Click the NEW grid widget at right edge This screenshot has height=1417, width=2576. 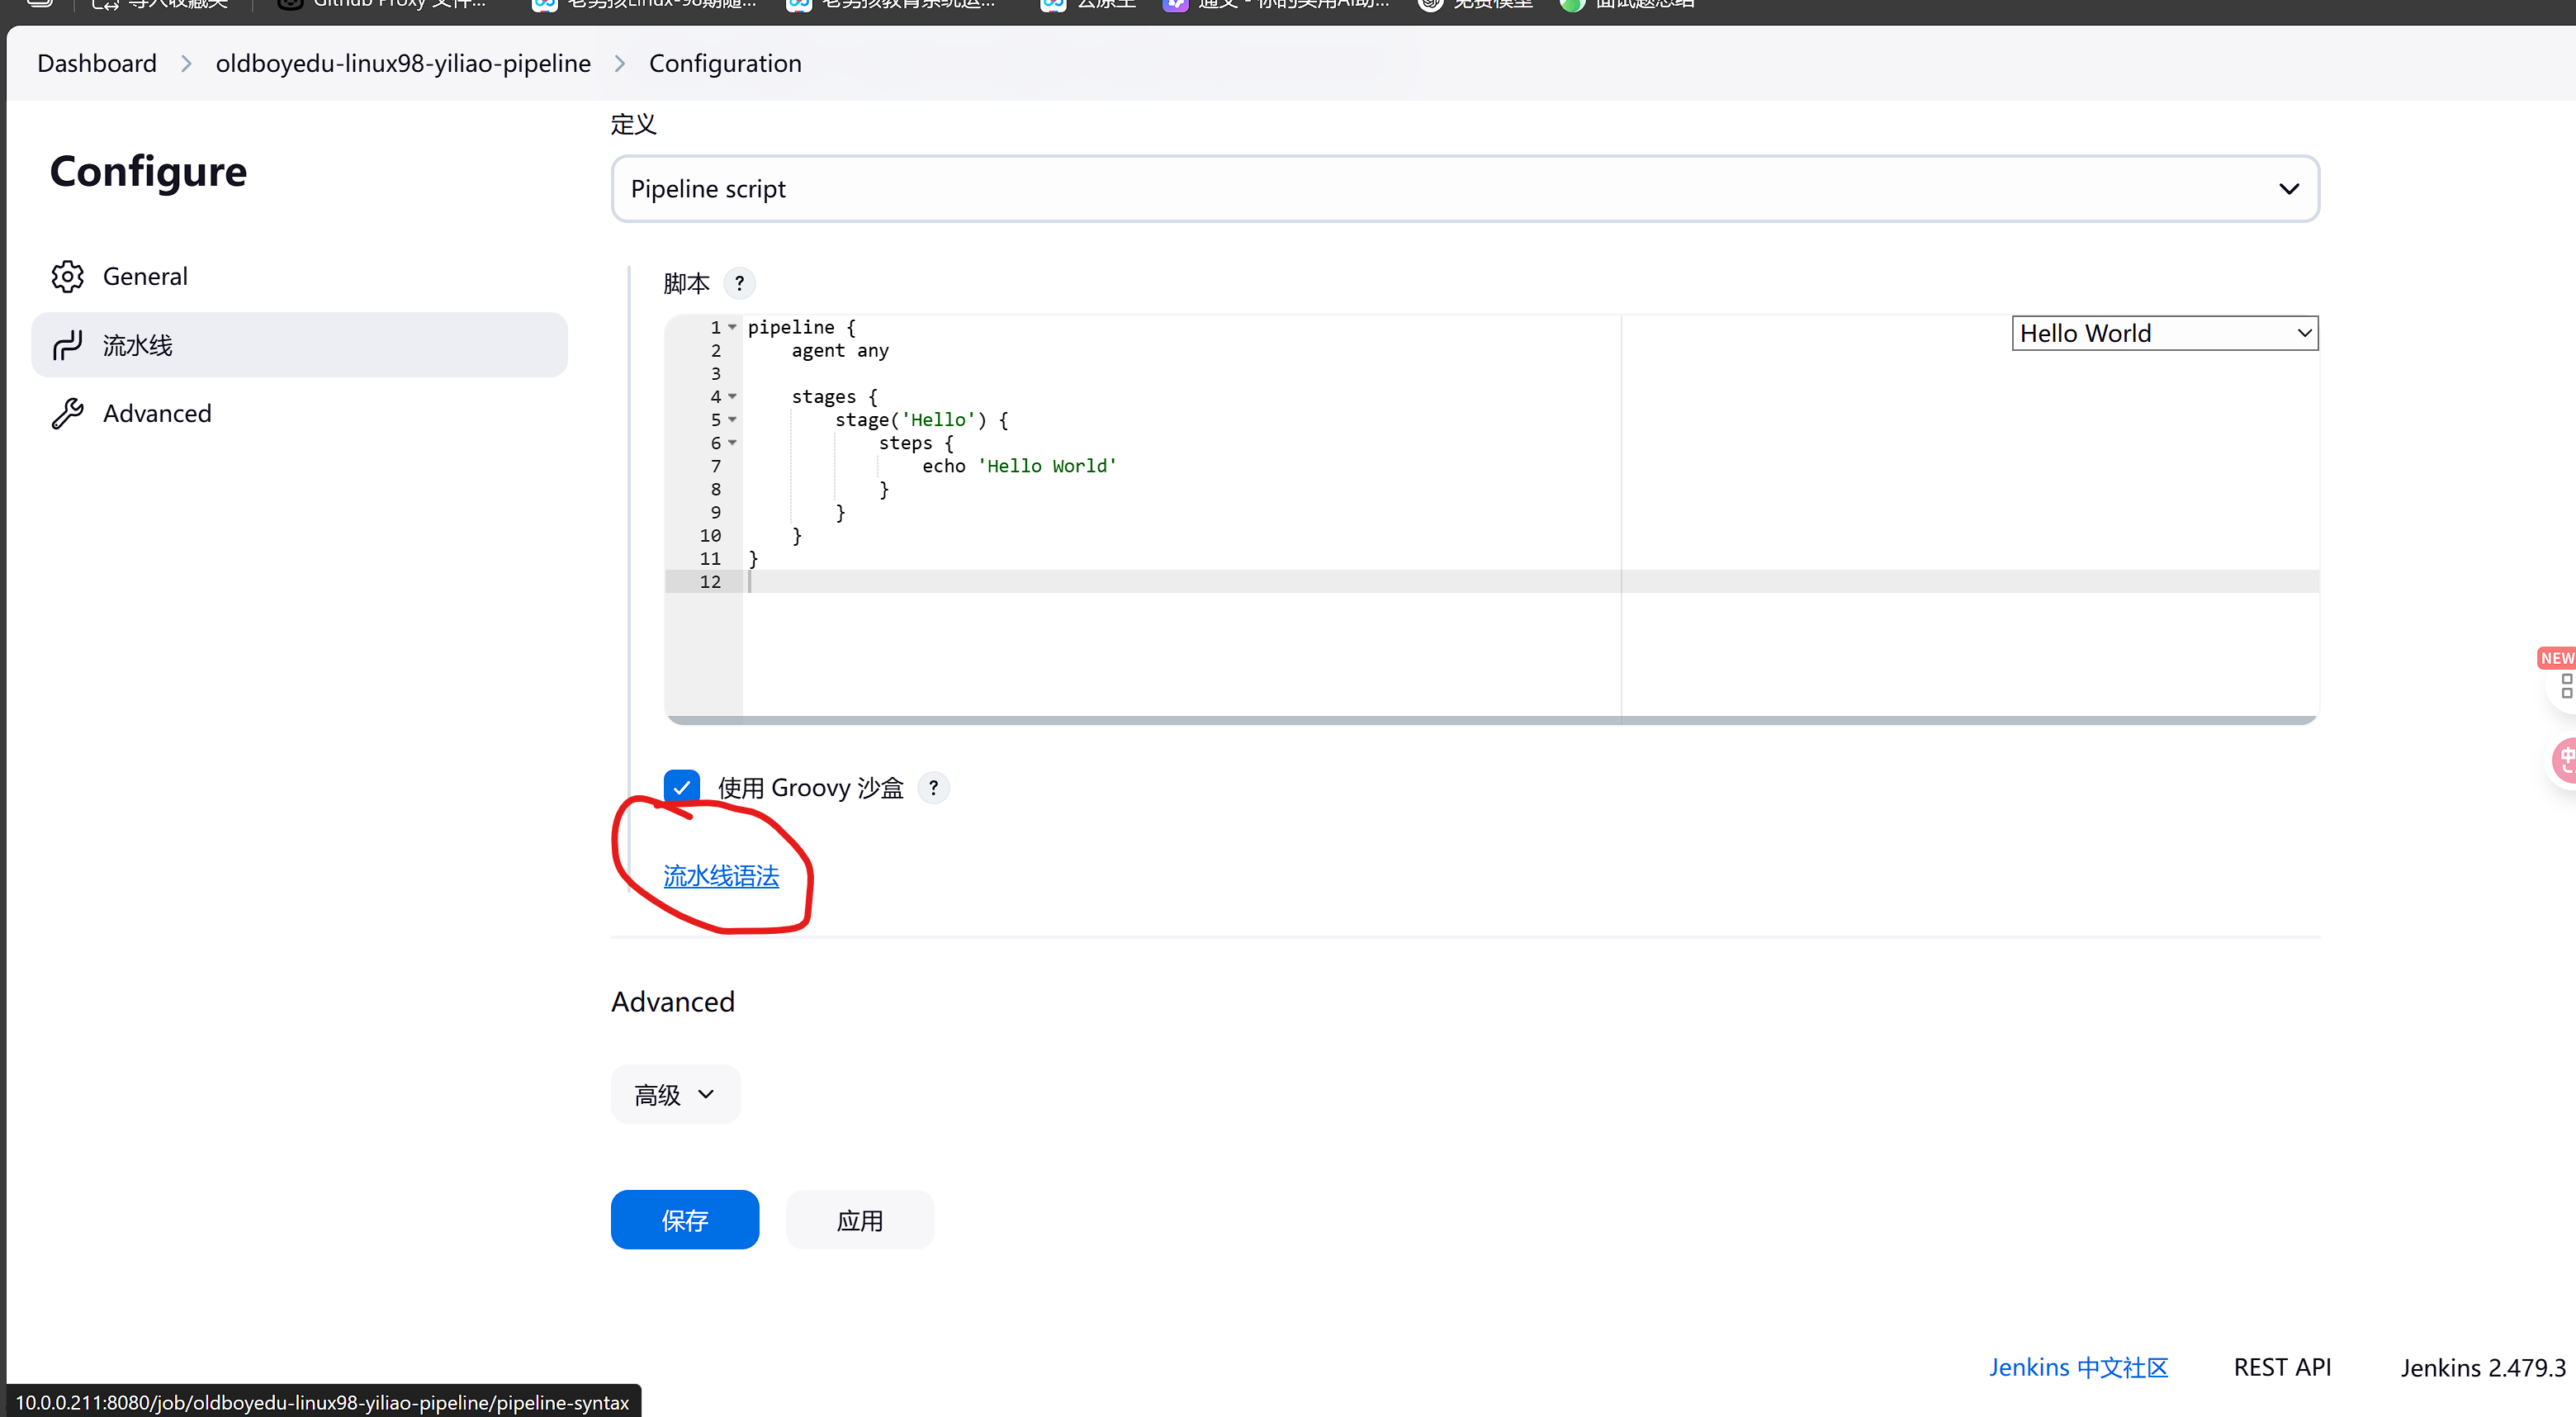2565,685
